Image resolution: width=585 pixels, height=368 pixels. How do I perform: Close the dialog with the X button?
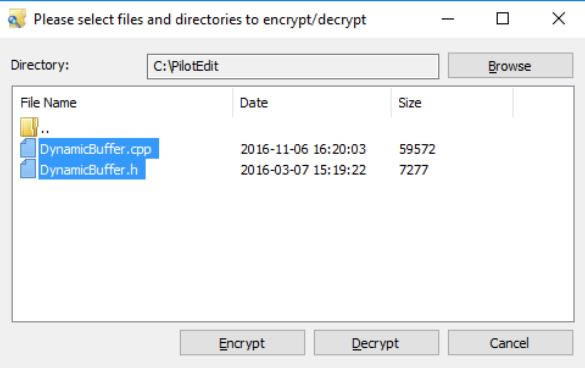click(559, 18)
